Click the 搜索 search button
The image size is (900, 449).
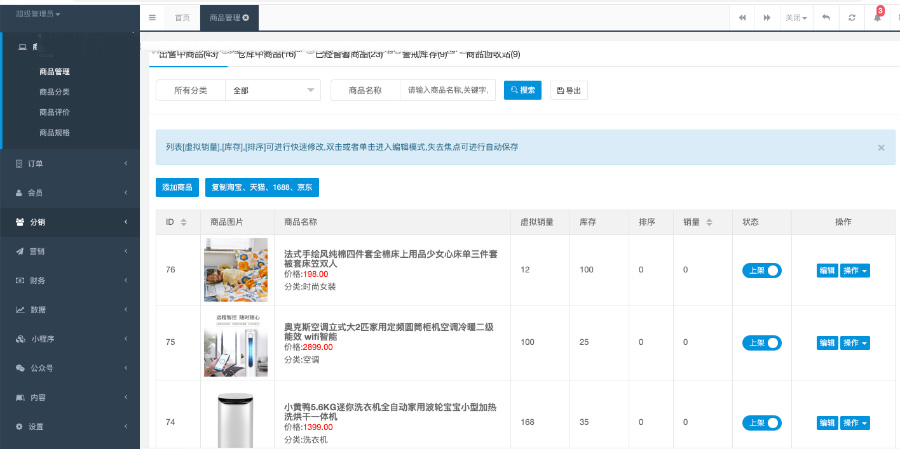[x=522, y=90]
